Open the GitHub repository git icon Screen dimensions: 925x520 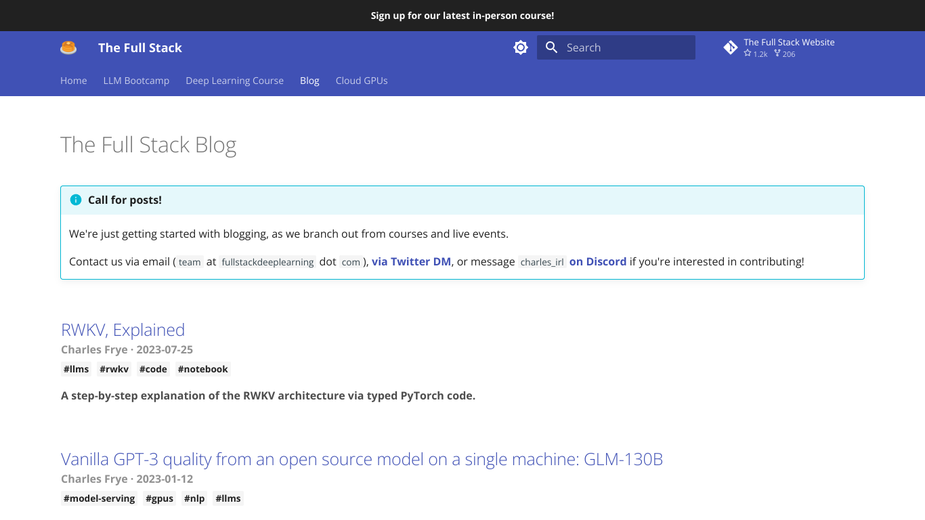click(x=730, y=47)
